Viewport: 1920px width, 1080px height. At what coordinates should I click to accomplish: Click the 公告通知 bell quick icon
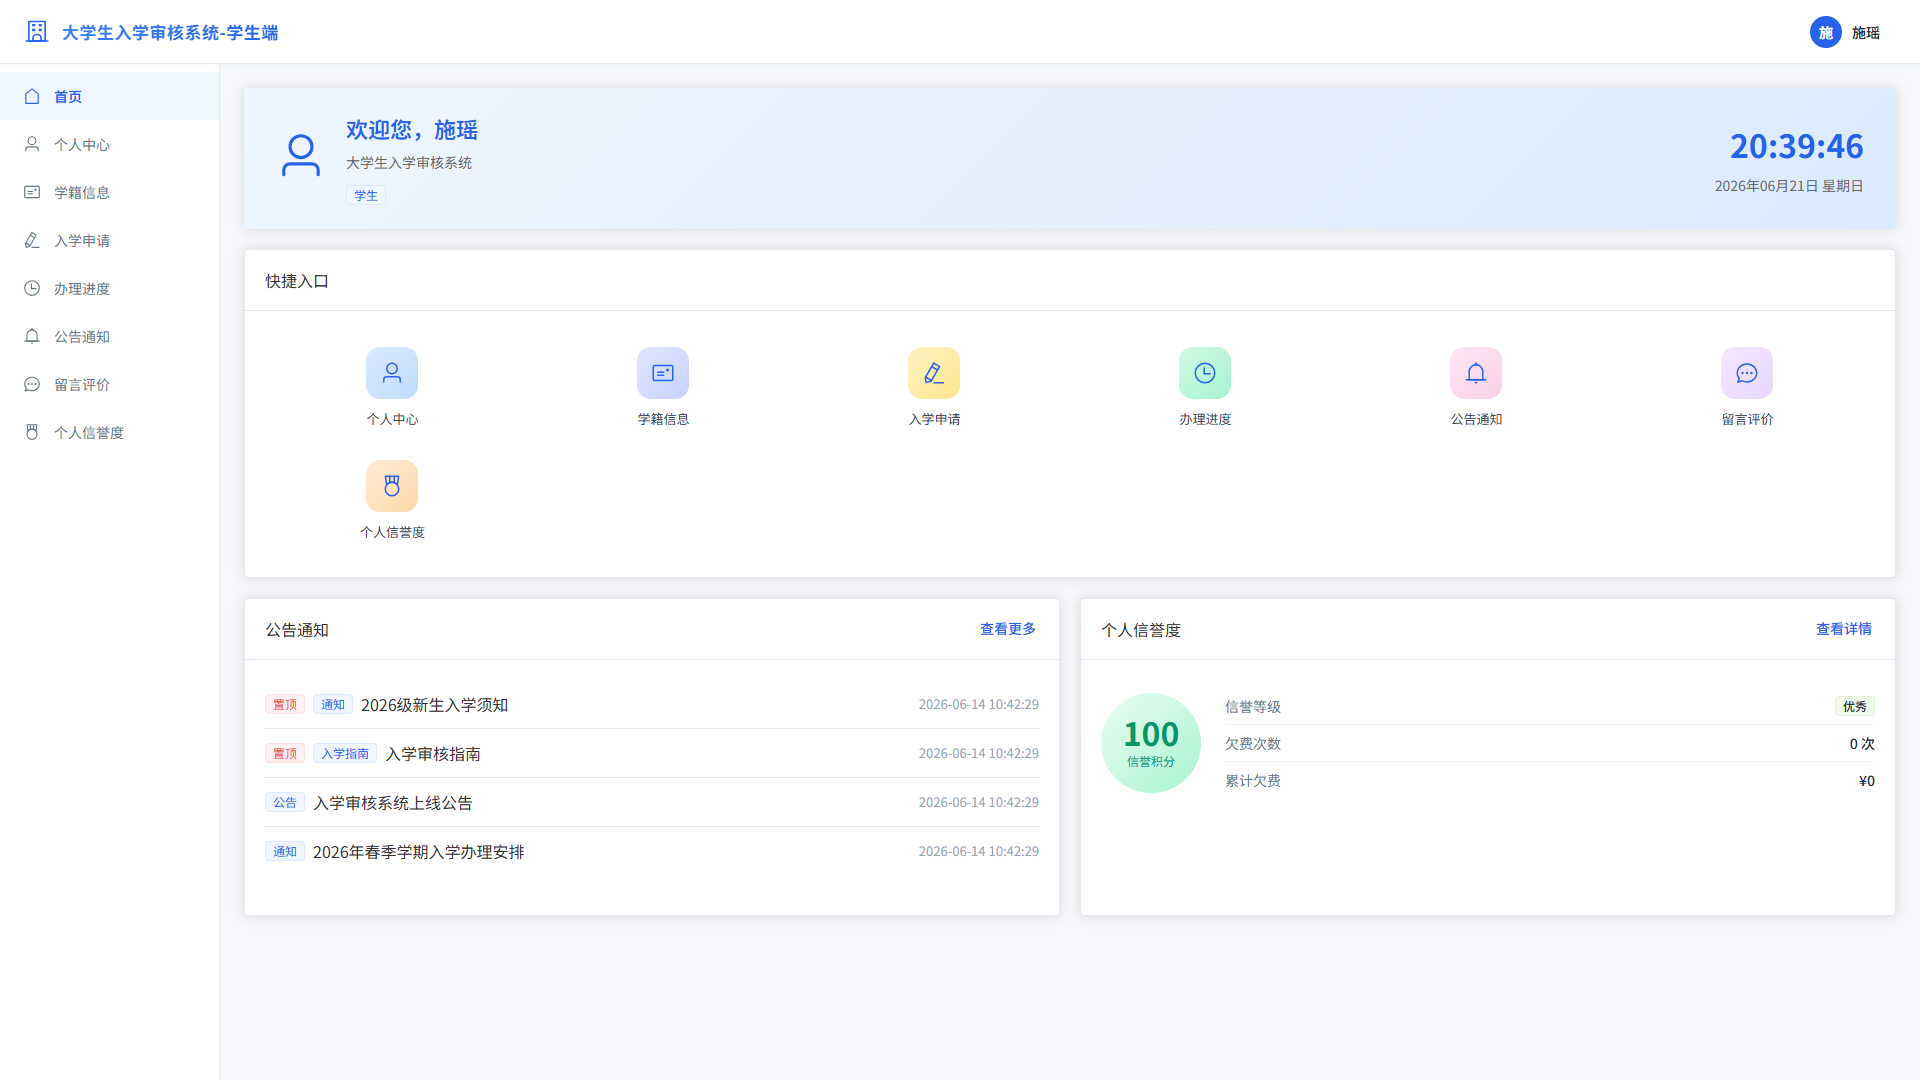click(x=1476, y=373)
